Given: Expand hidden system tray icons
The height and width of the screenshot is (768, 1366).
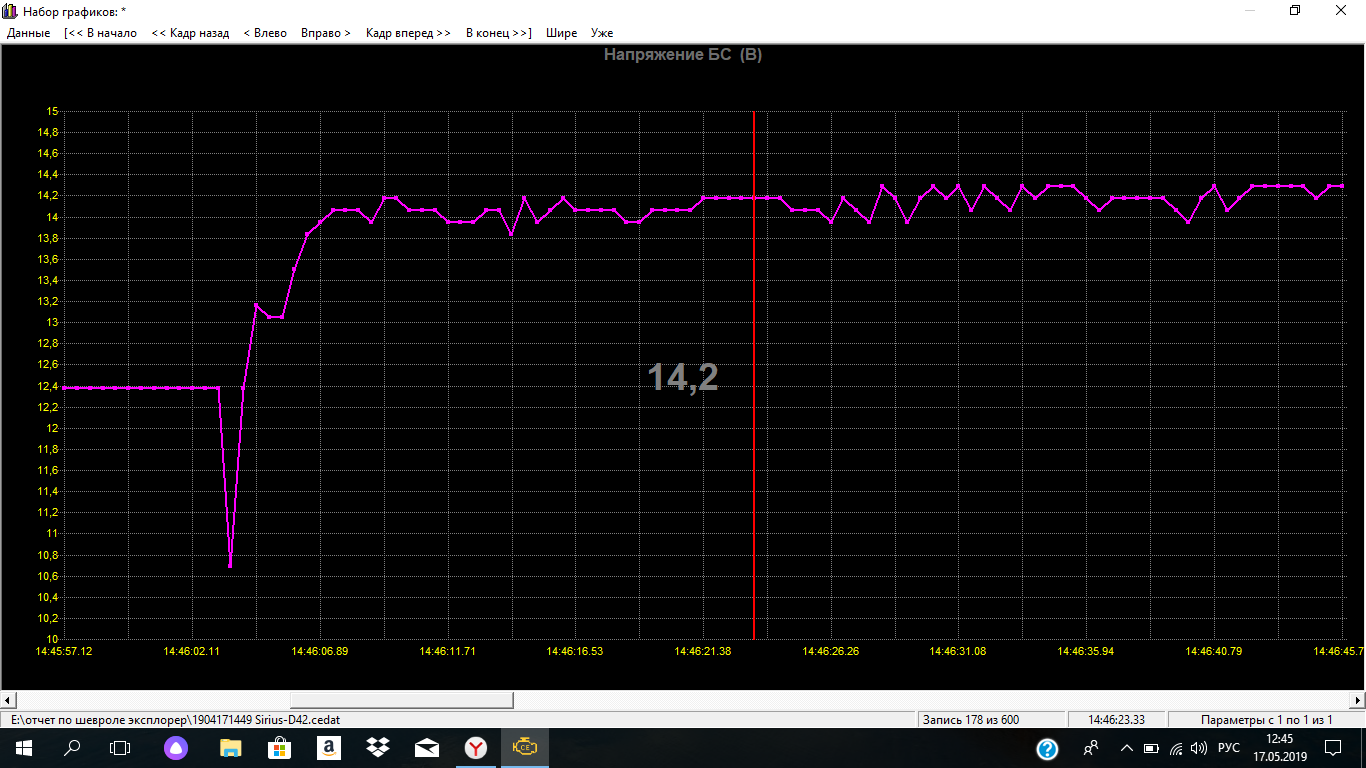Looking at the screenshot, I should pos(1126,748).
